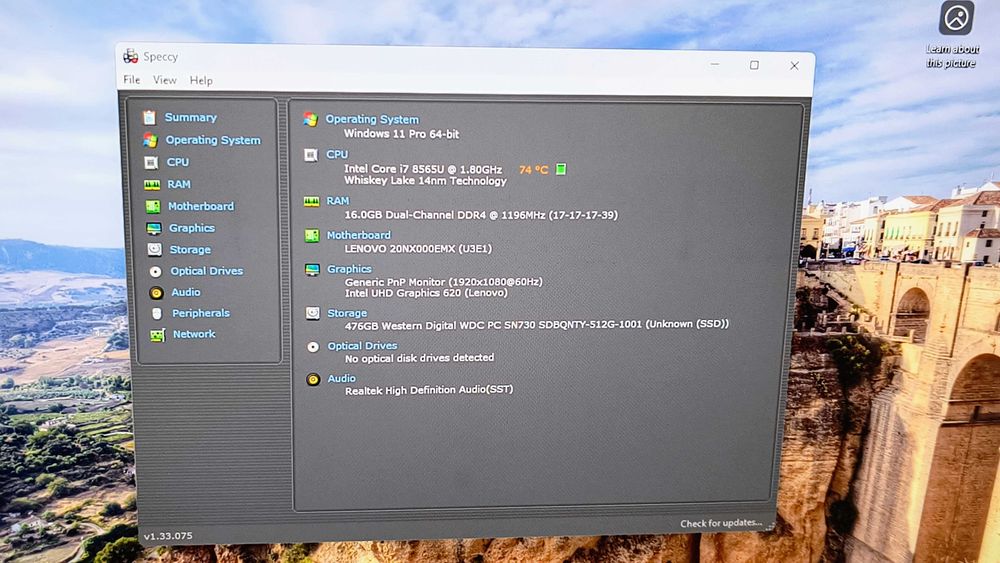Open the Help menu
The image size is (1000, 563).
point(201,80)
